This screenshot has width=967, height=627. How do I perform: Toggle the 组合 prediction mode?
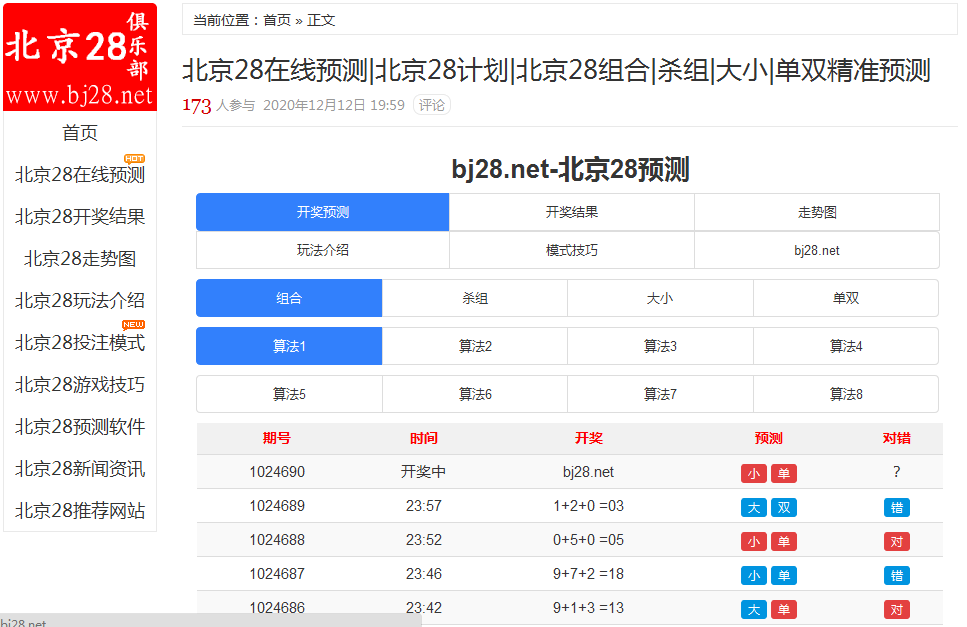289,297
